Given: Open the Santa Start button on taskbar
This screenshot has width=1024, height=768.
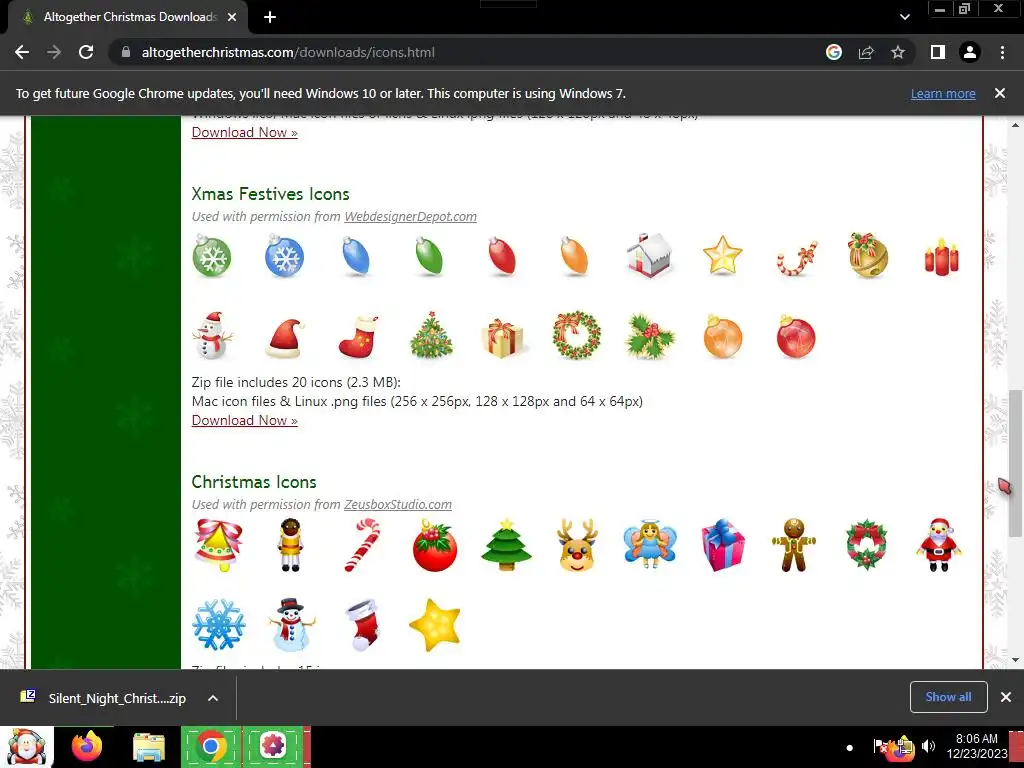Looking at the screenshot, I should click(26, 746).
